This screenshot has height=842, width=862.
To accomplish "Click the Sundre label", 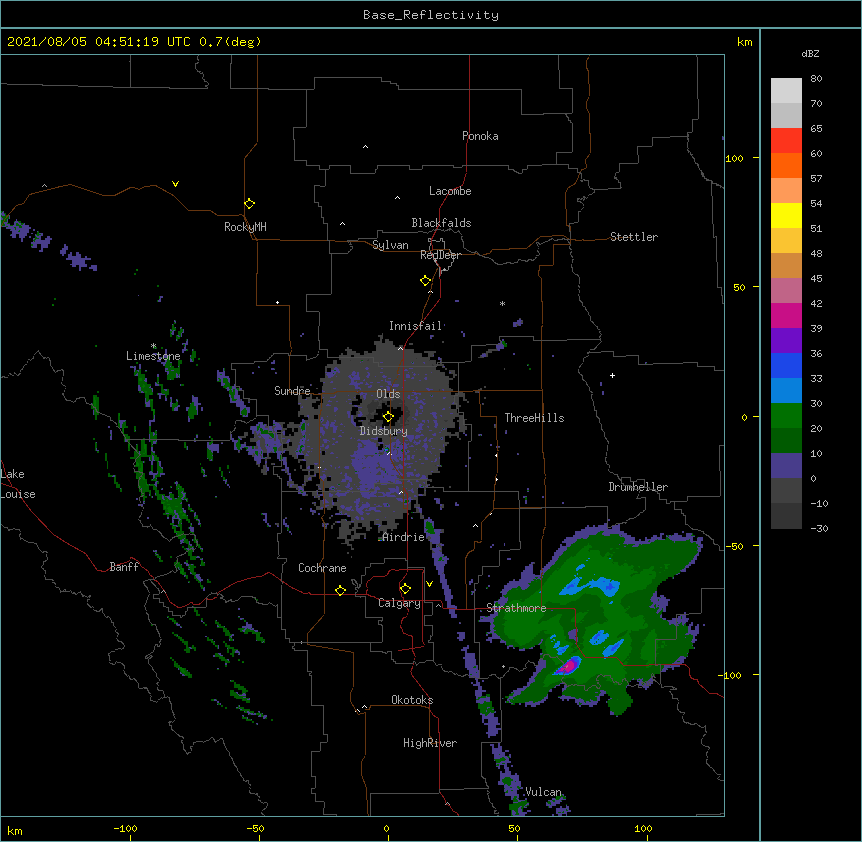I will (x=292, y=391).
